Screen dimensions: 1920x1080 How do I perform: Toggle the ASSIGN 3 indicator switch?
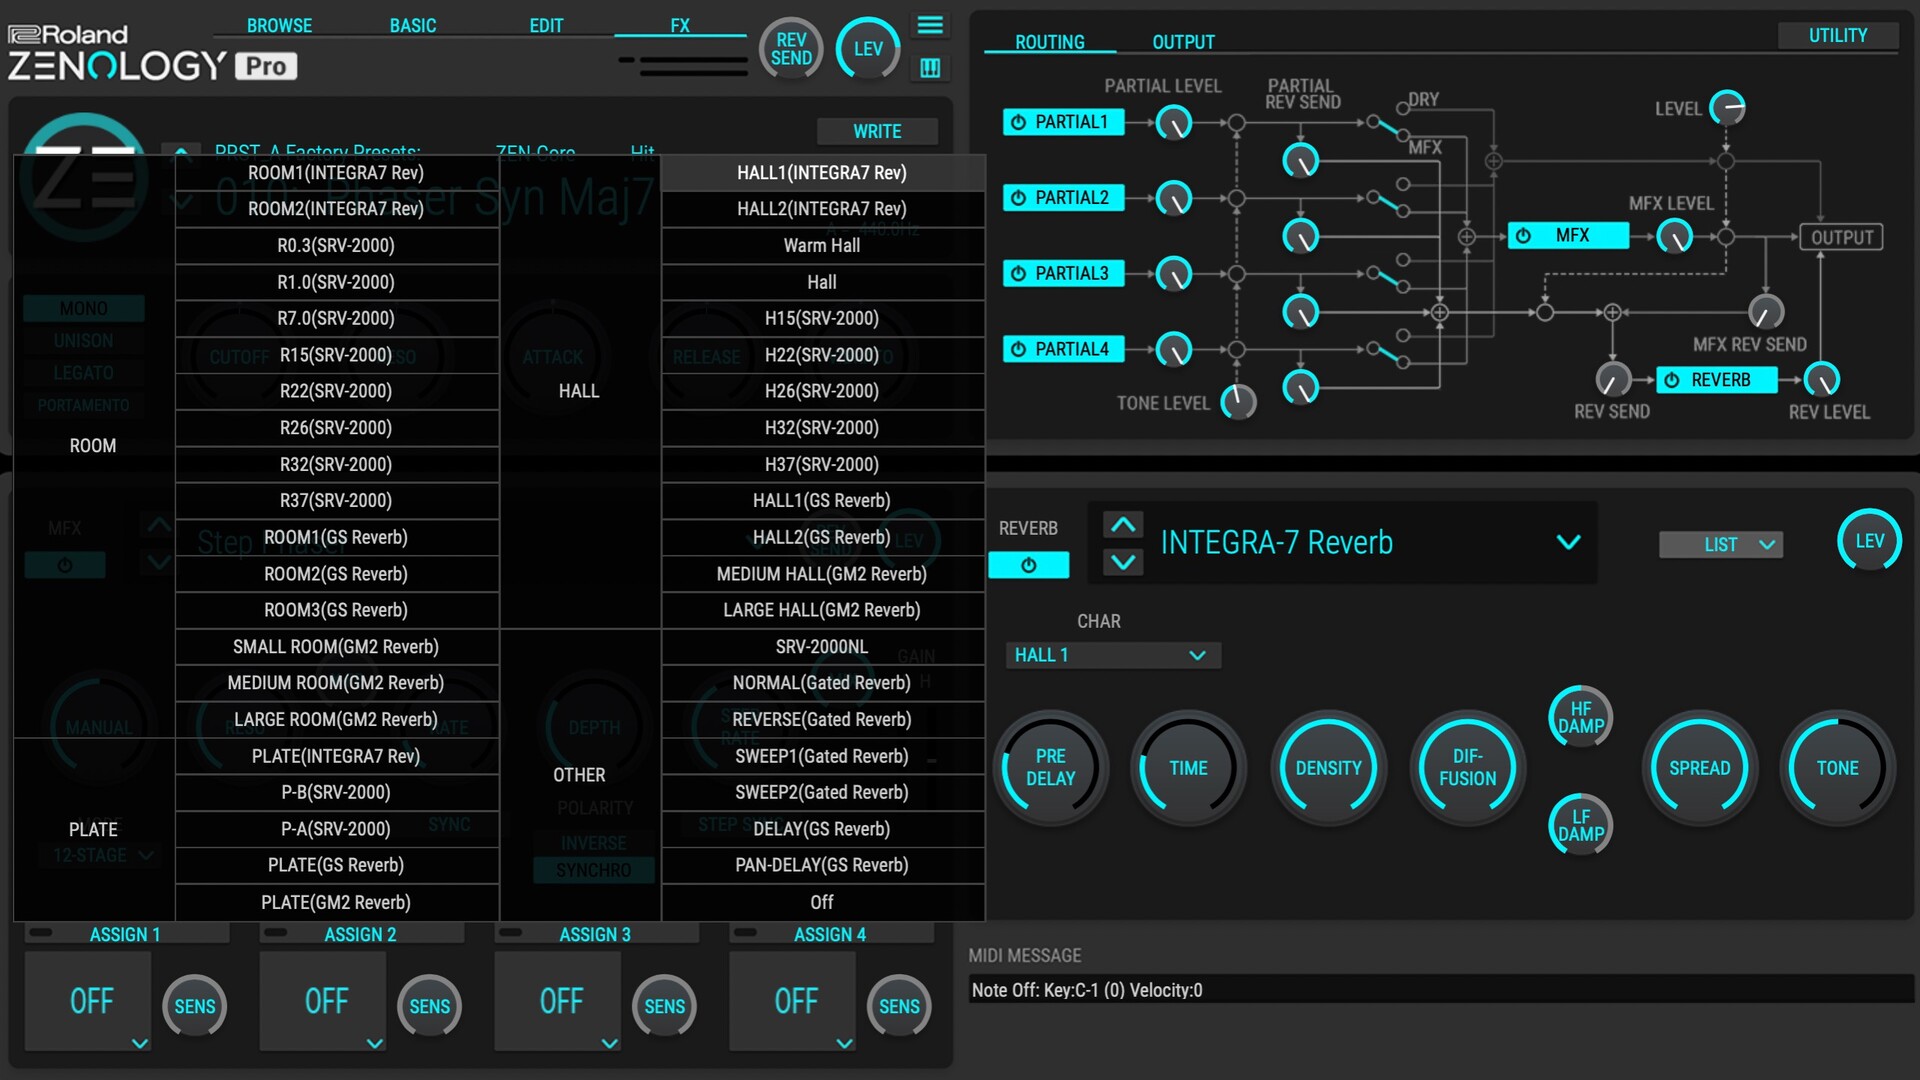tap(511, 932)
